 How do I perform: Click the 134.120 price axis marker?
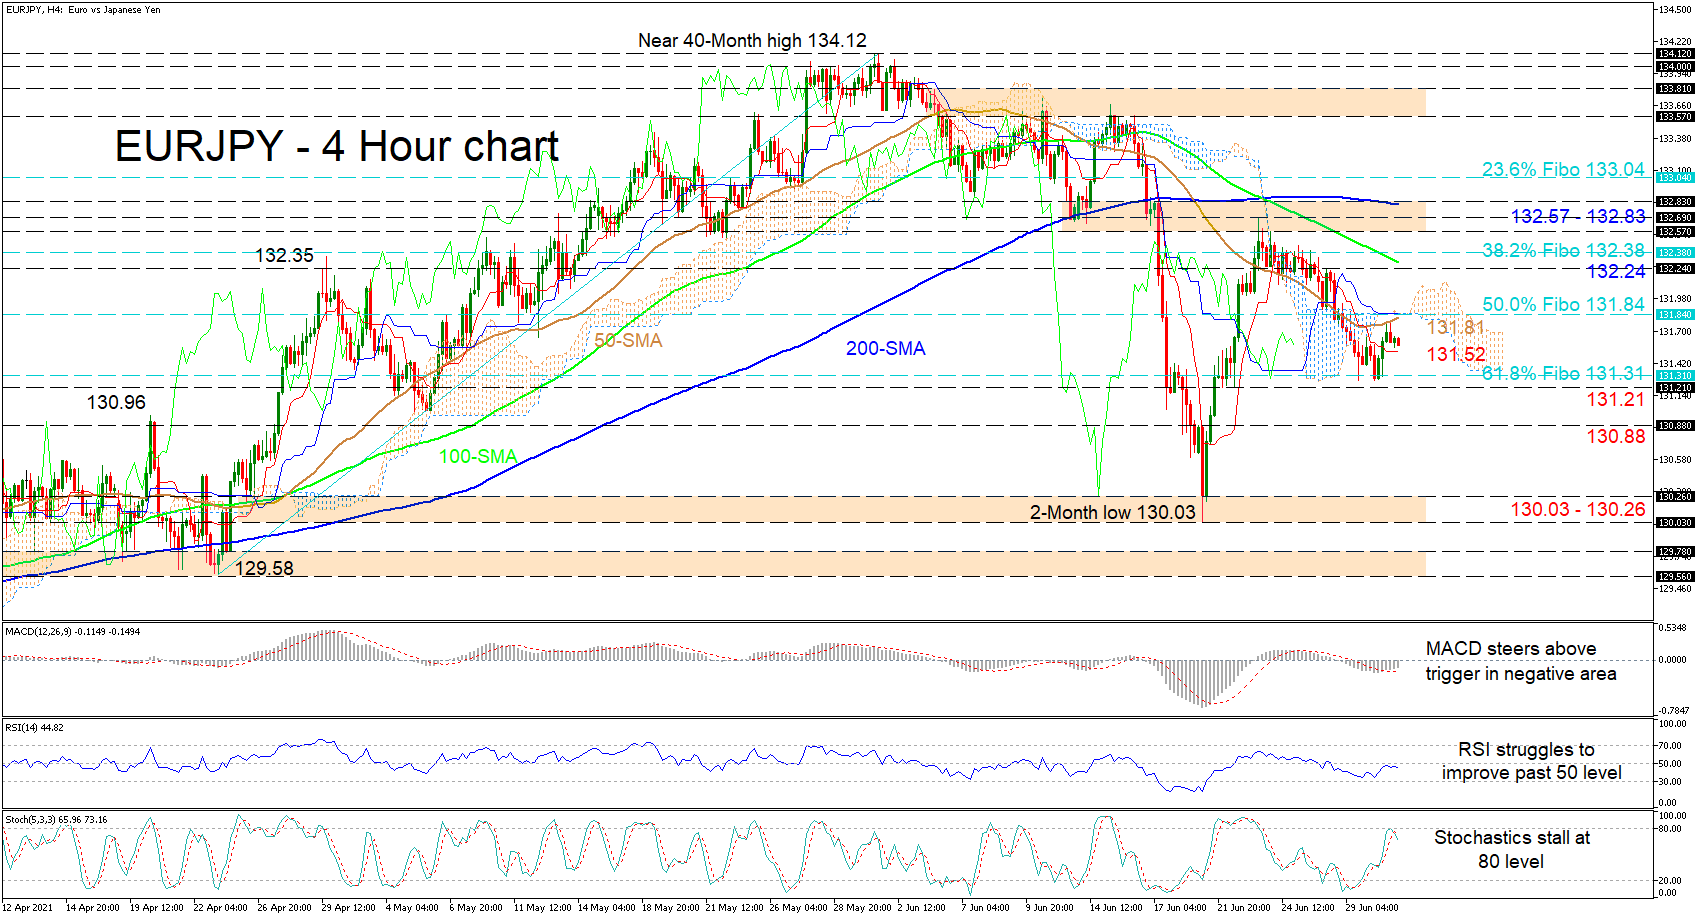[1676, 54]
